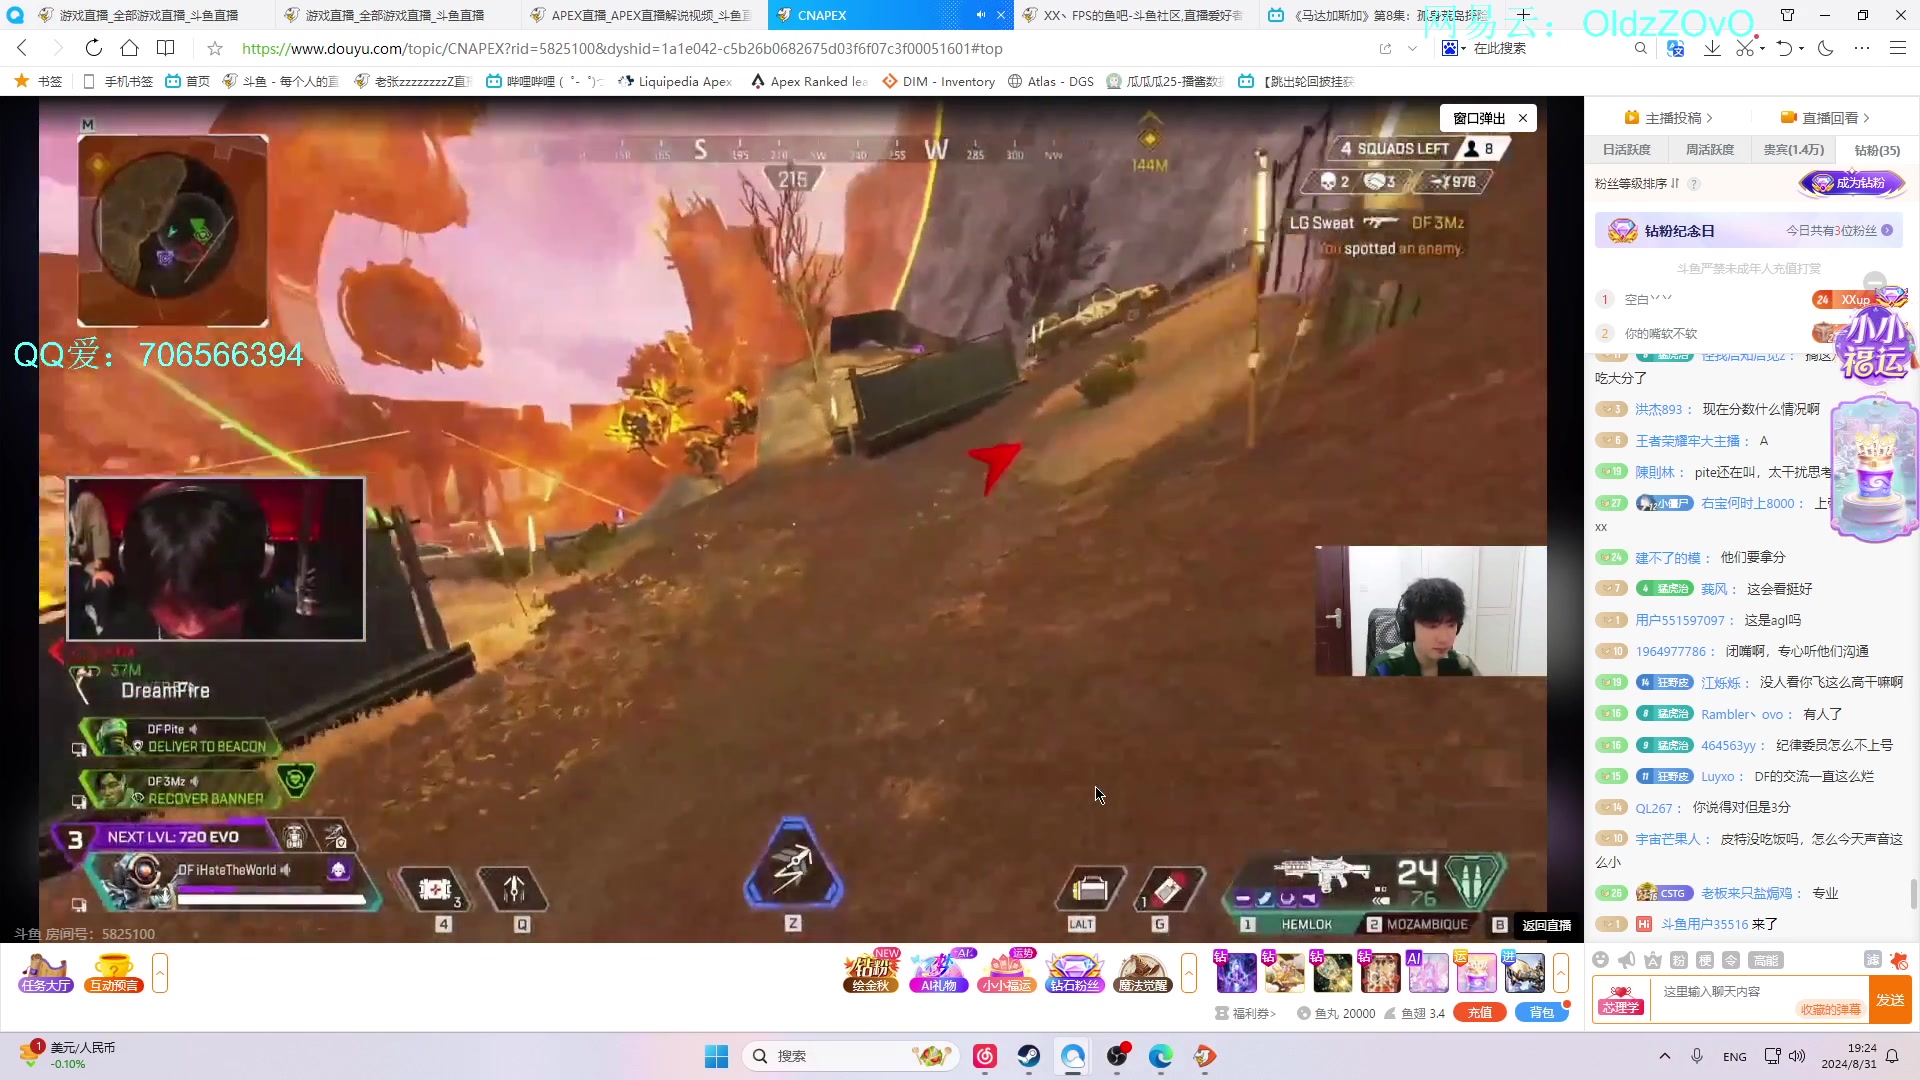This screenshot has height=1080, width=1920.
Task: Expand the gift list arrow
Action: click(x=1561, y=973)
